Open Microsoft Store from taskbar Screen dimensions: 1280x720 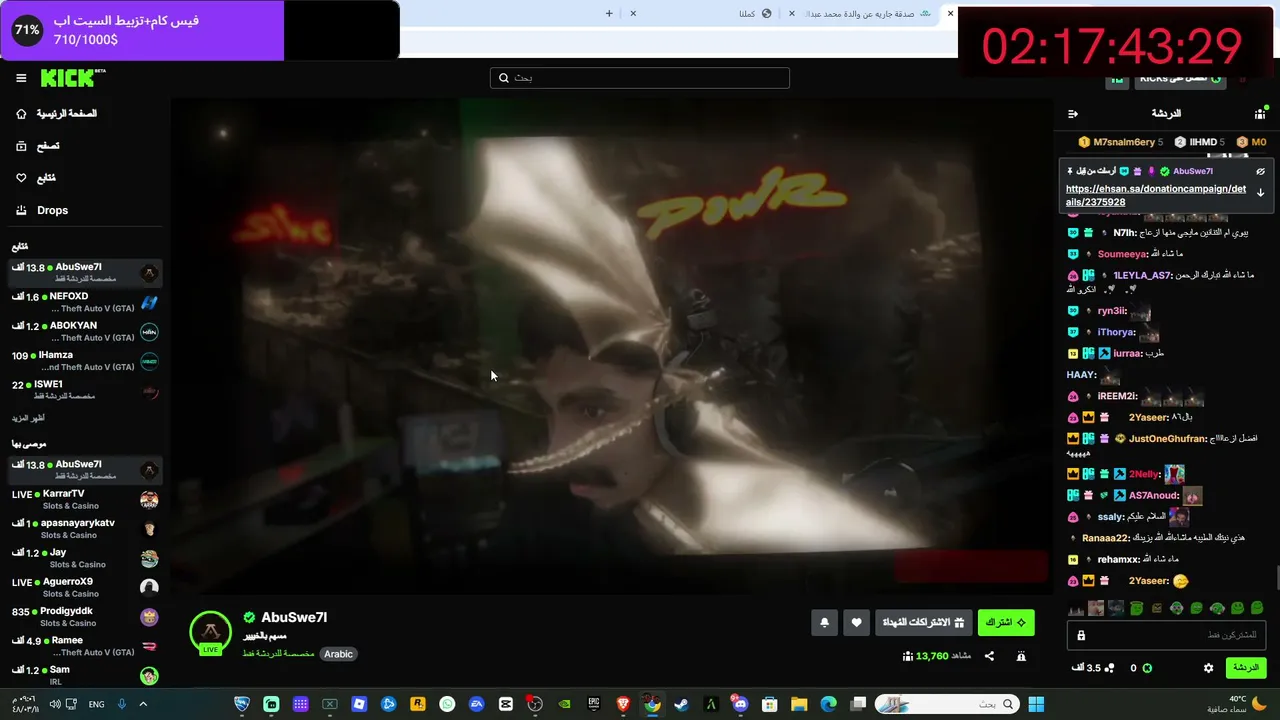770,704
